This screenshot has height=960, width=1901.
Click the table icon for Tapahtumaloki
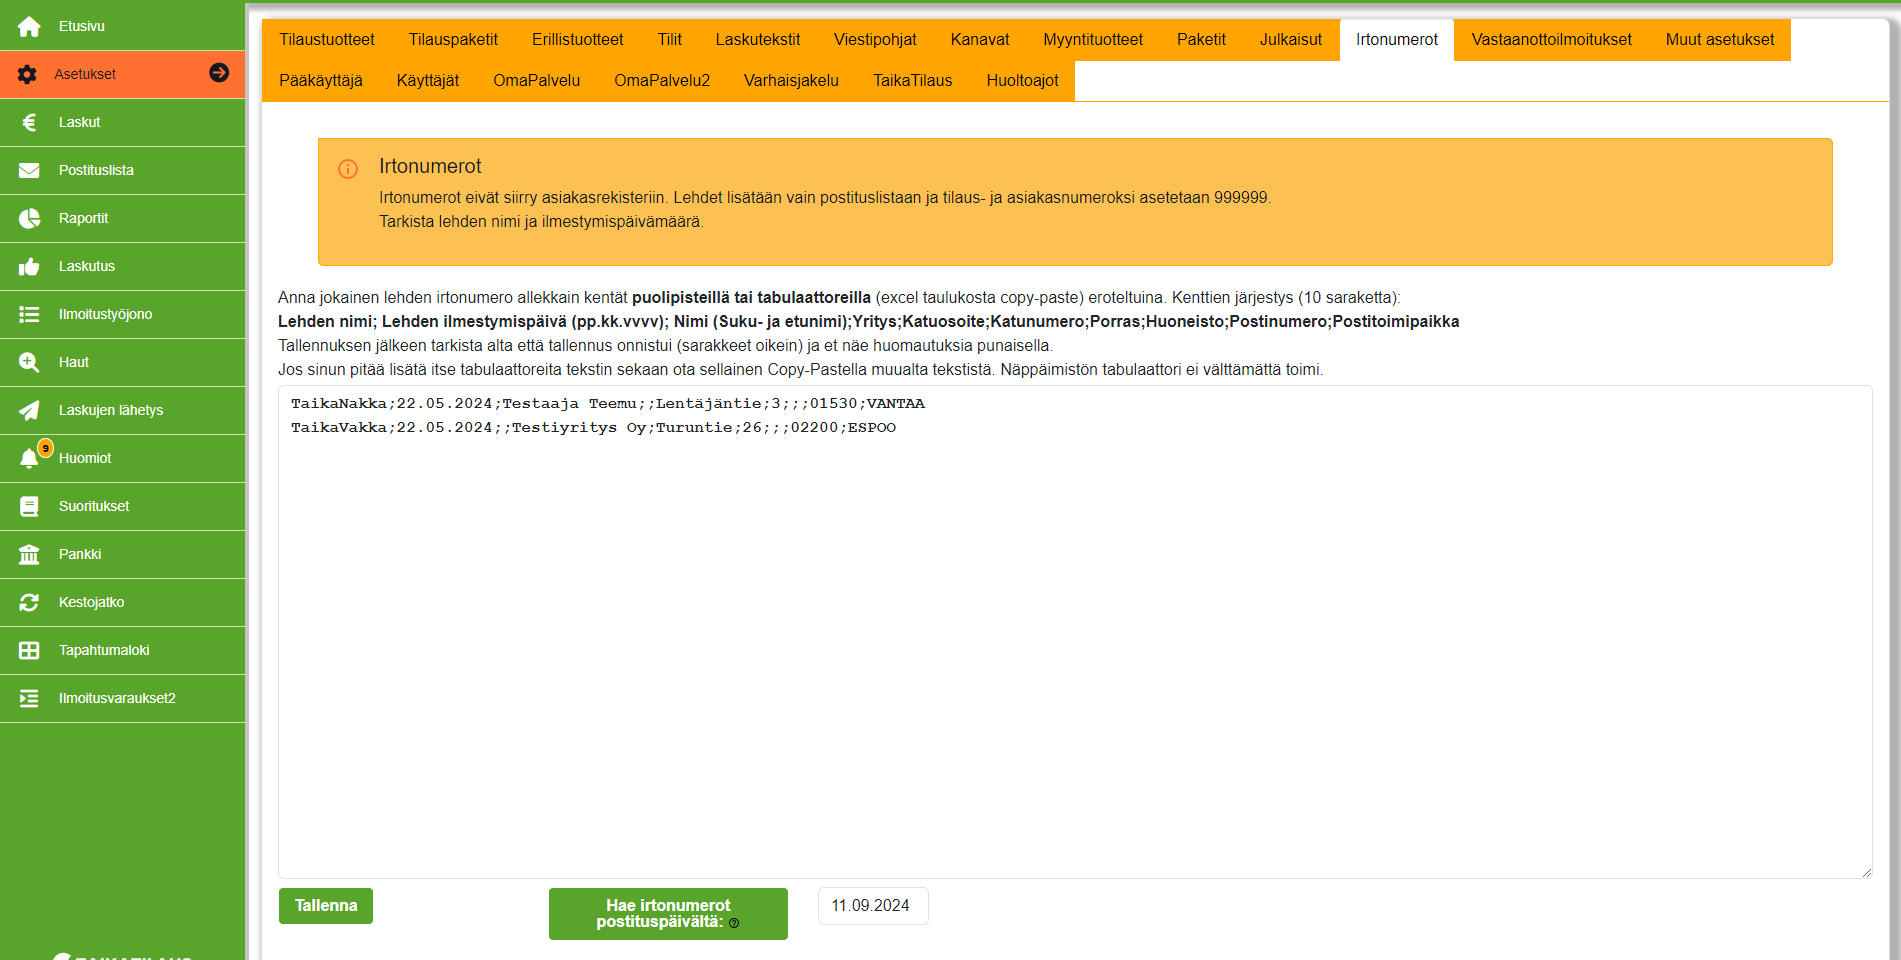tap(29, 650)
